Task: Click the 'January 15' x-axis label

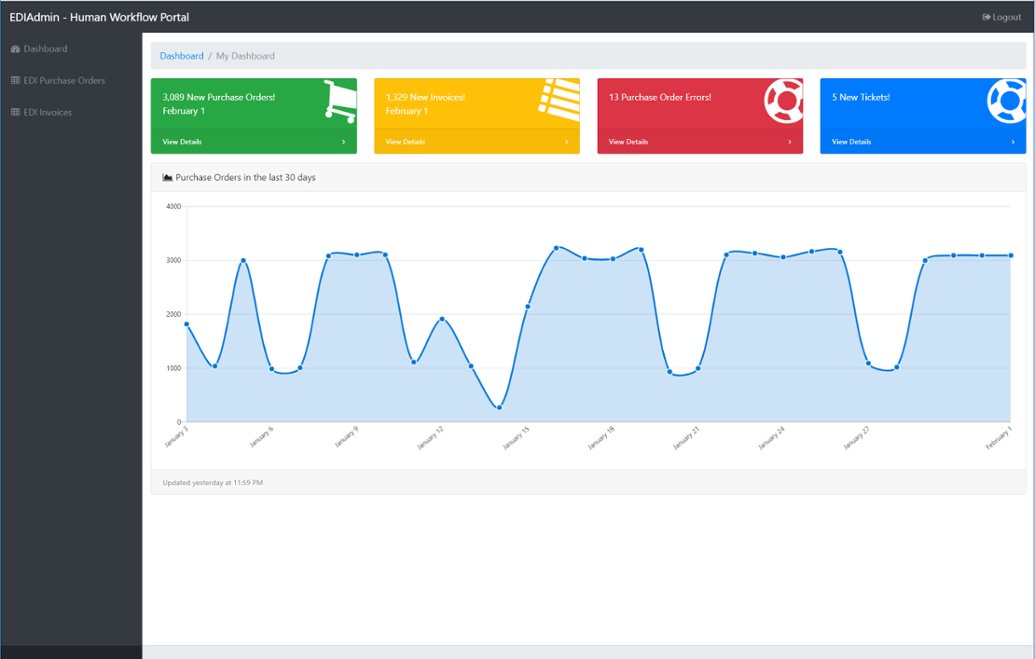Action: 516,438
